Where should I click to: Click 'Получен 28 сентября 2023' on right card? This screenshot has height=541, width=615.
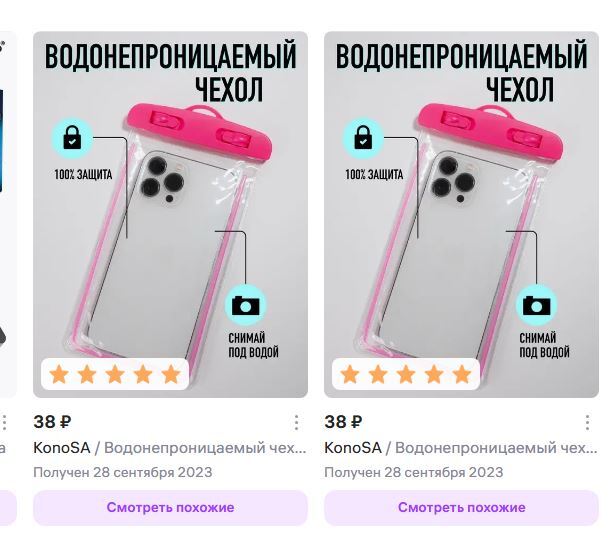click(x=413, y=472)
